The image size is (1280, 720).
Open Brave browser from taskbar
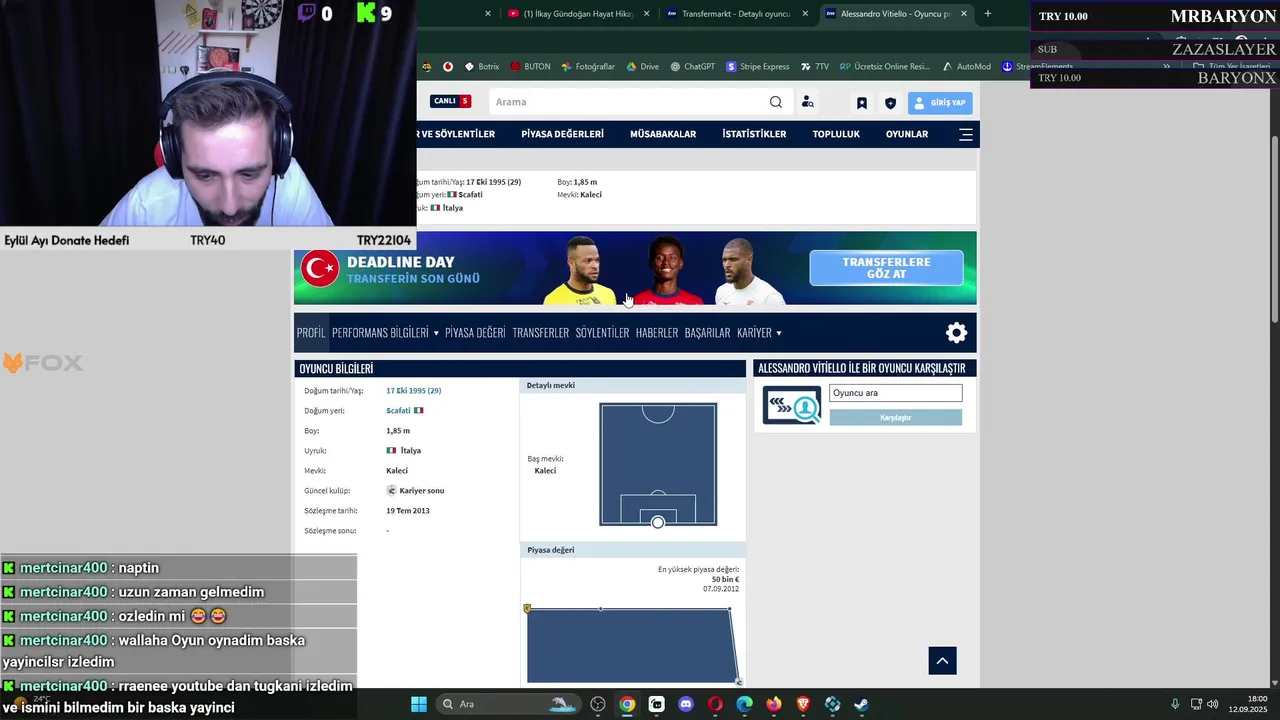[803, 704]
